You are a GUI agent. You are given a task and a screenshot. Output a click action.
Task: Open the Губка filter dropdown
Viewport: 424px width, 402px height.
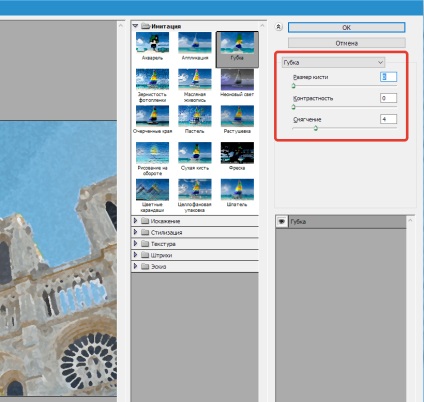pos(333,62)
